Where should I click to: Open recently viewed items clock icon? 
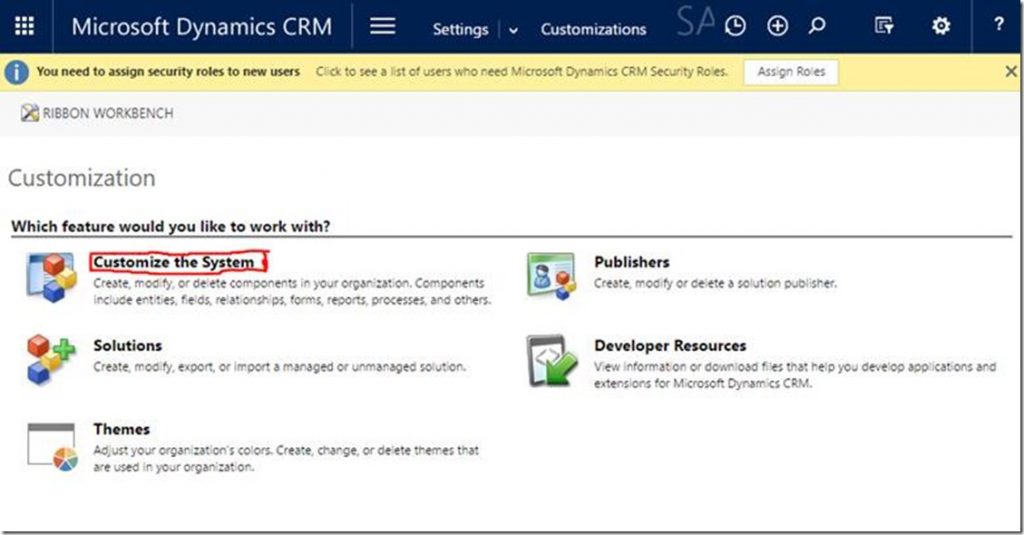(735, 27)
